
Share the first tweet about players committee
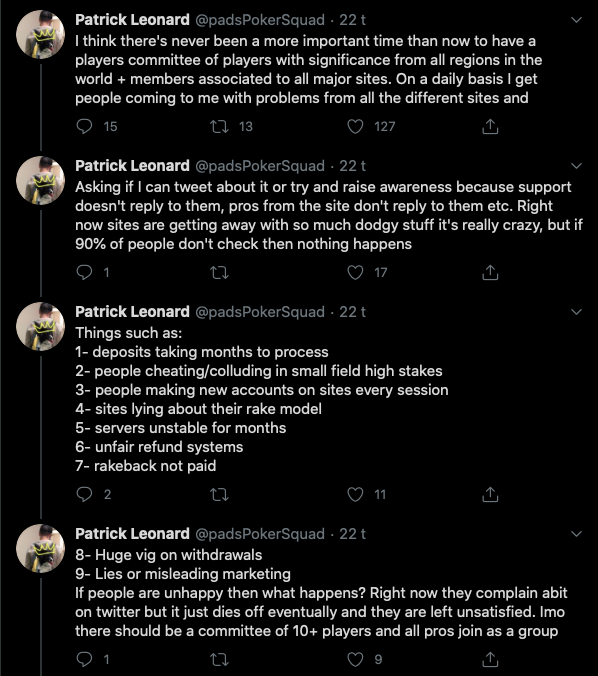pyautogui.click(x=490, y=126)
